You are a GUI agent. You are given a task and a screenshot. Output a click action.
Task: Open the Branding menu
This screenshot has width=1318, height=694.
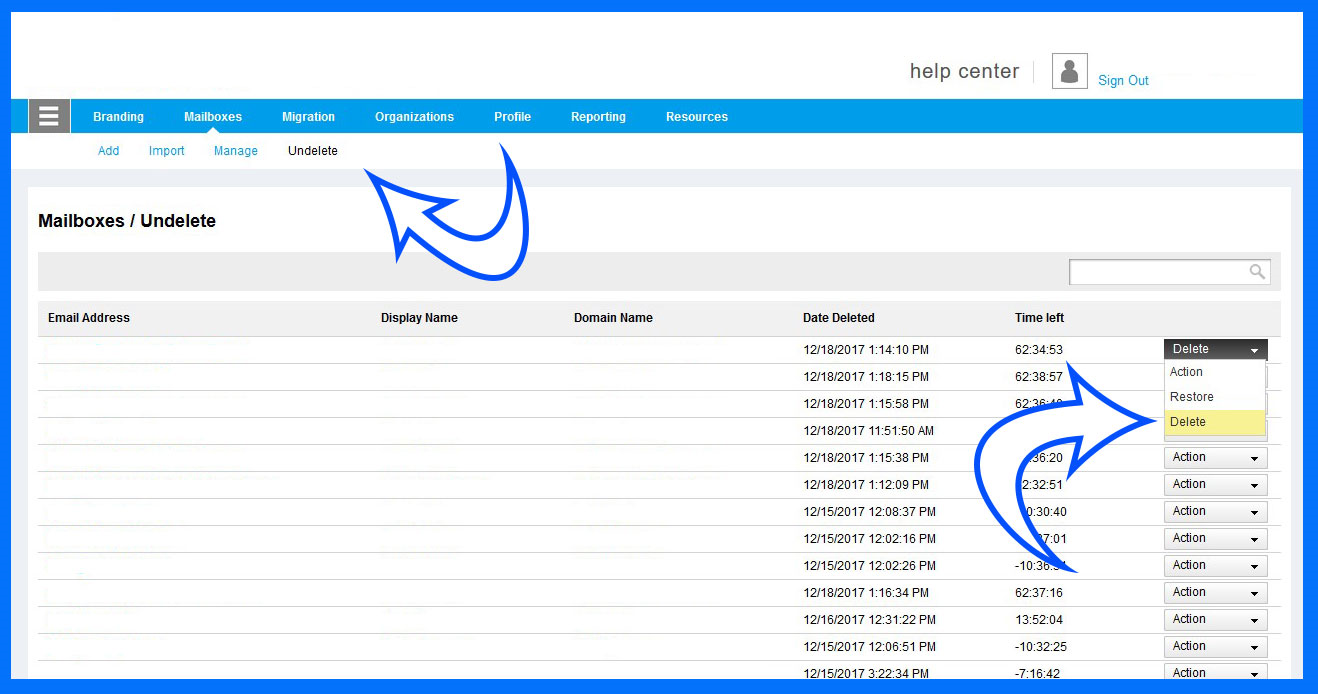(118, 117)
